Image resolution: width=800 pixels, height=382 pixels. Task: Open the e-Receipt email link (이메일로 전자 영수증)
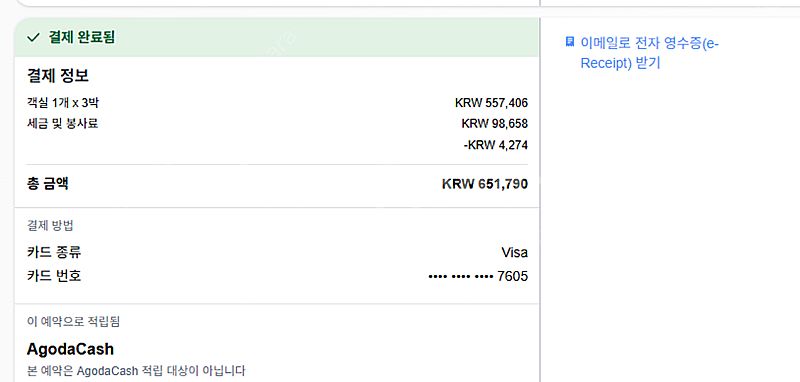[649, 53]
